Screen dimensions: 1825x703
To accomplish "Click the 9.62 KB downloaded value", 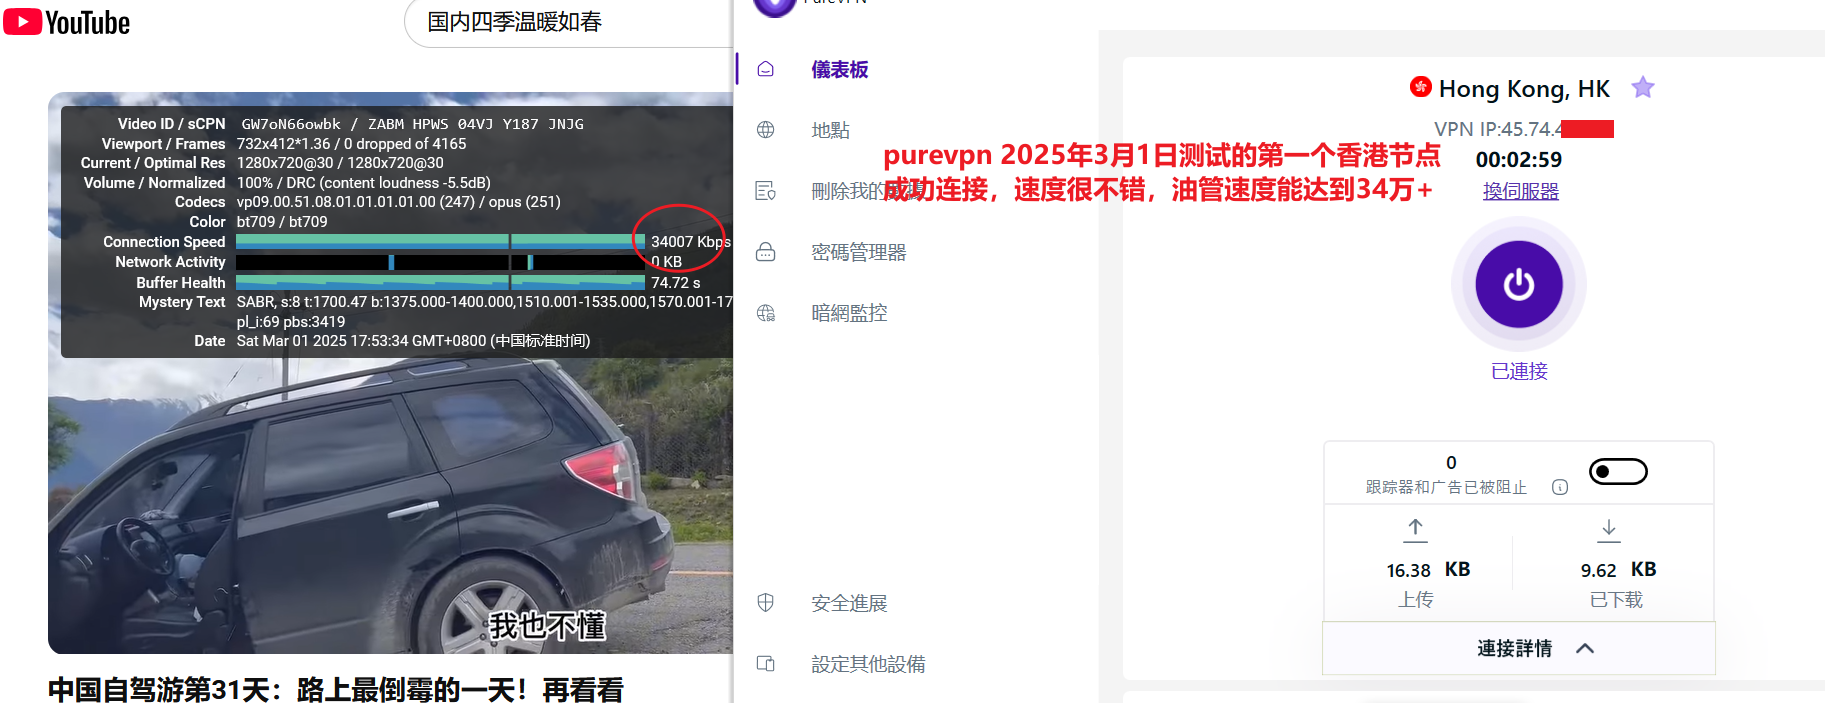I will pyautogui.click(x=1618, y=570).
